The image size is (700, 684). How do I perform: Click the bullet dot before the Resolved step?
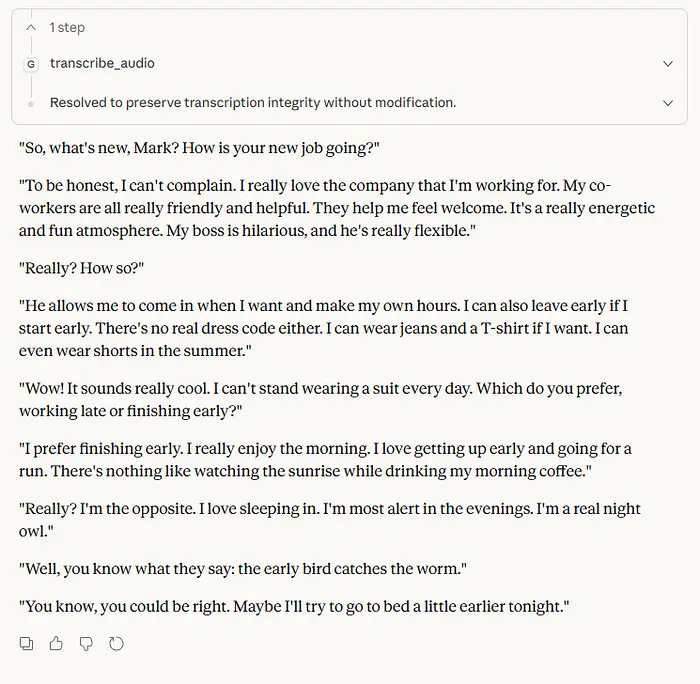[31, 103]
